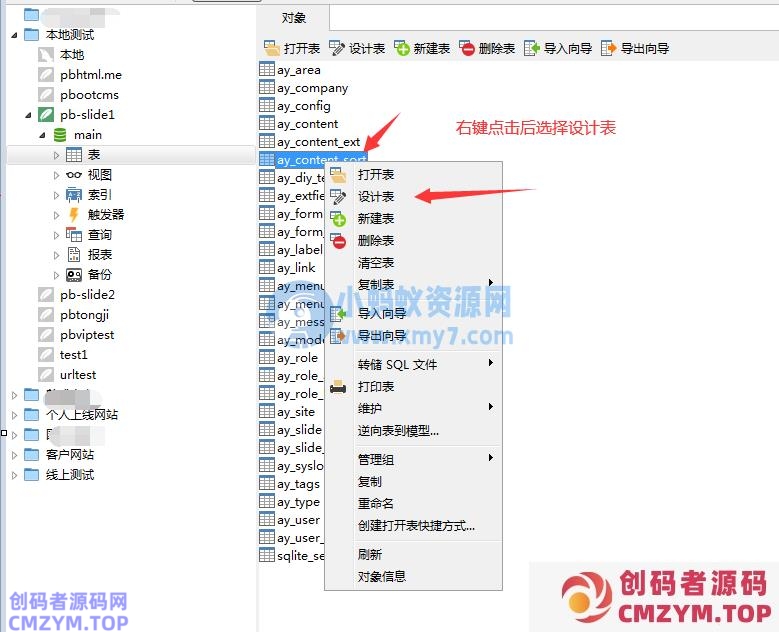Switch to the 对象 tab
This screenshot has height=632, width=779.
pos(293,18)
